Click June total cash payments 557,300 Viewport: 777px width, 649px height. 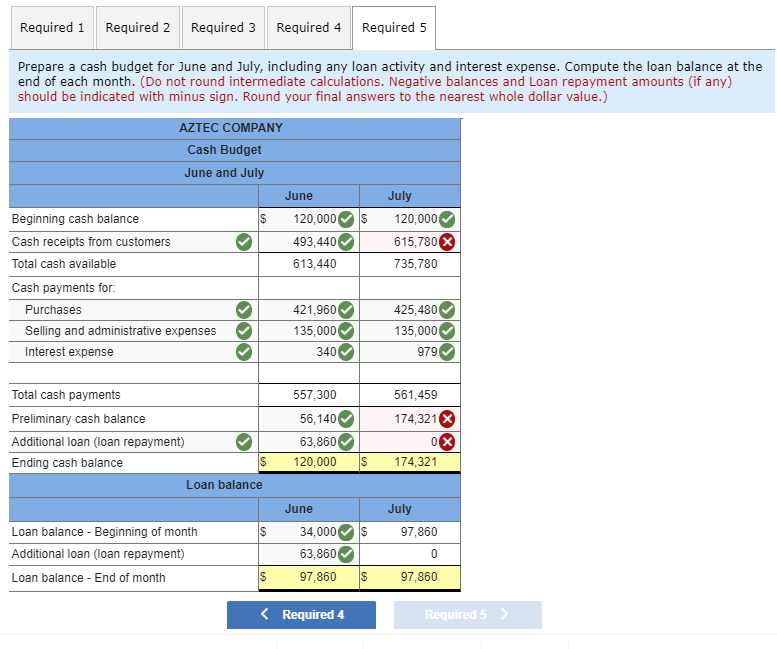point(315,395)
